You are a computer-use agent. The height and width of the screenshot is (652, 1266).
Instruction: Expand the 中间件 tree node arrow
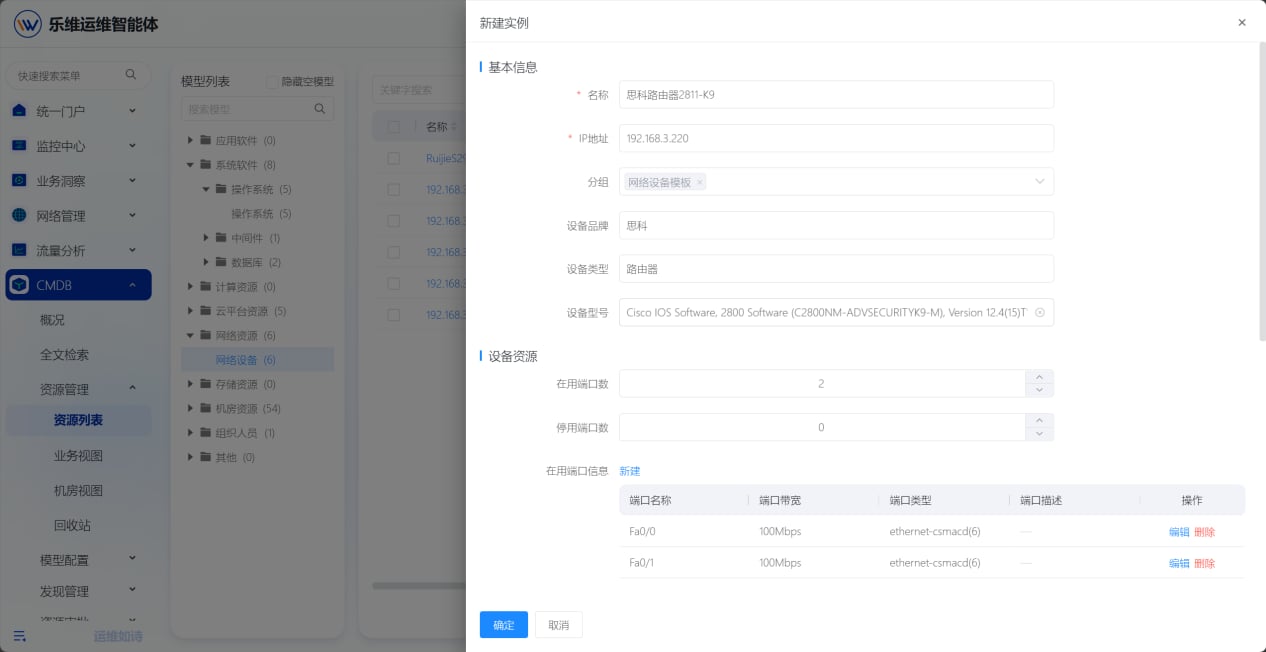206,238
